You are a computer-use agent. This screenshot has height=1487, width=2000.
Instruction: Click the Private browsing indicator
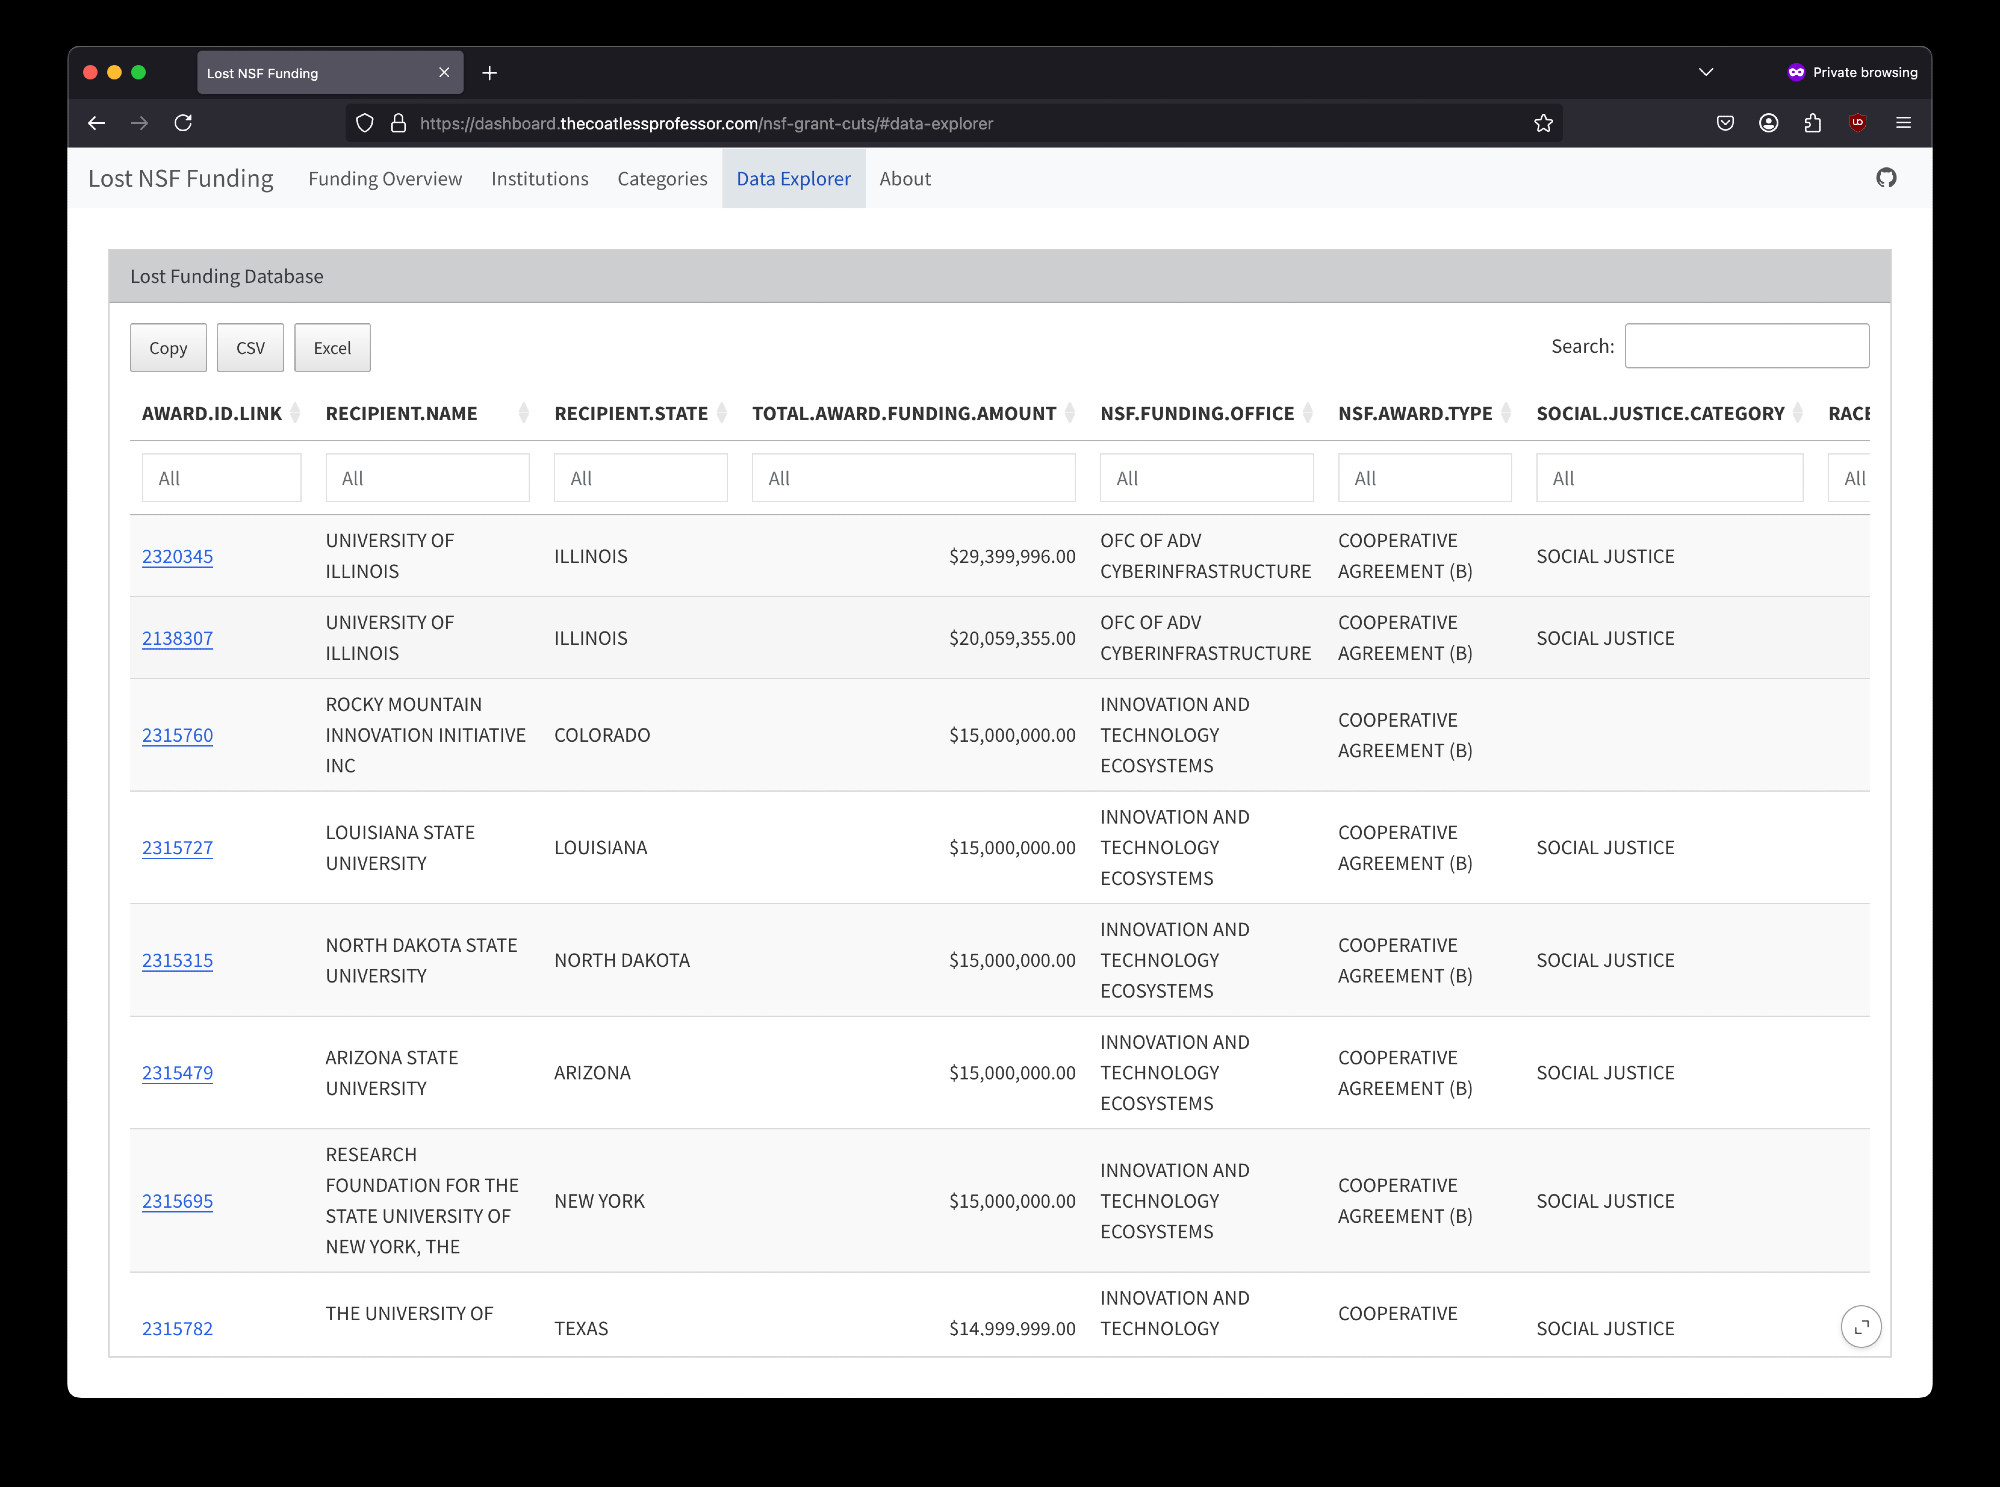click(x=1852, y=72)
